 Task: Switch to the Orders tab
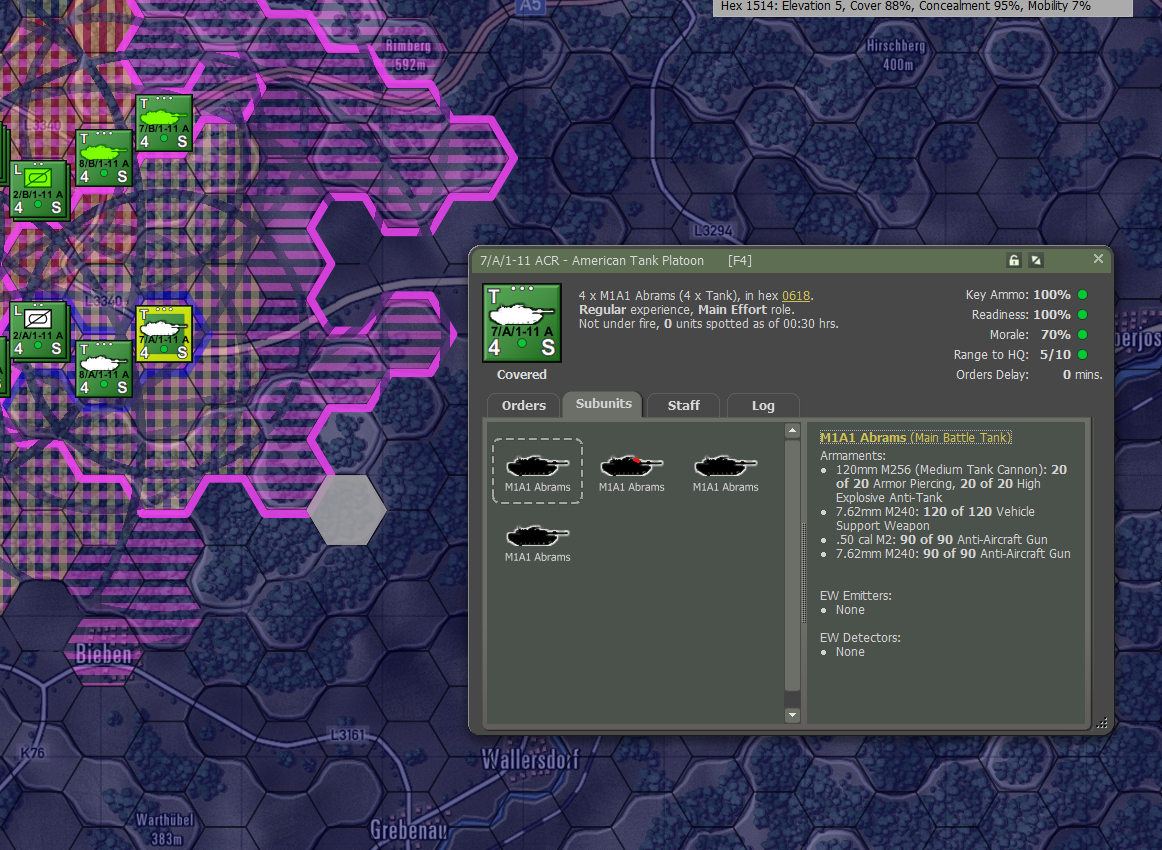tap(523, 405)
